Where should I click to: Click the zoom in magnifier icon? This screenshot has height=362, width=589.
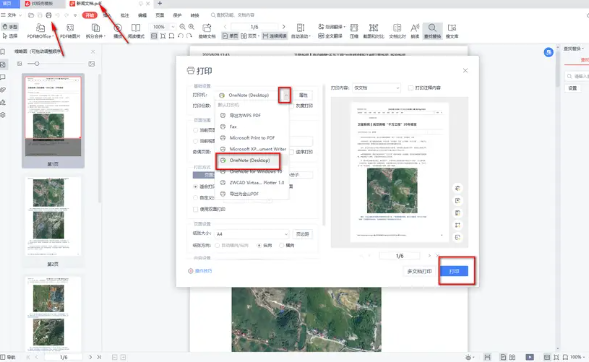[191, 27]
